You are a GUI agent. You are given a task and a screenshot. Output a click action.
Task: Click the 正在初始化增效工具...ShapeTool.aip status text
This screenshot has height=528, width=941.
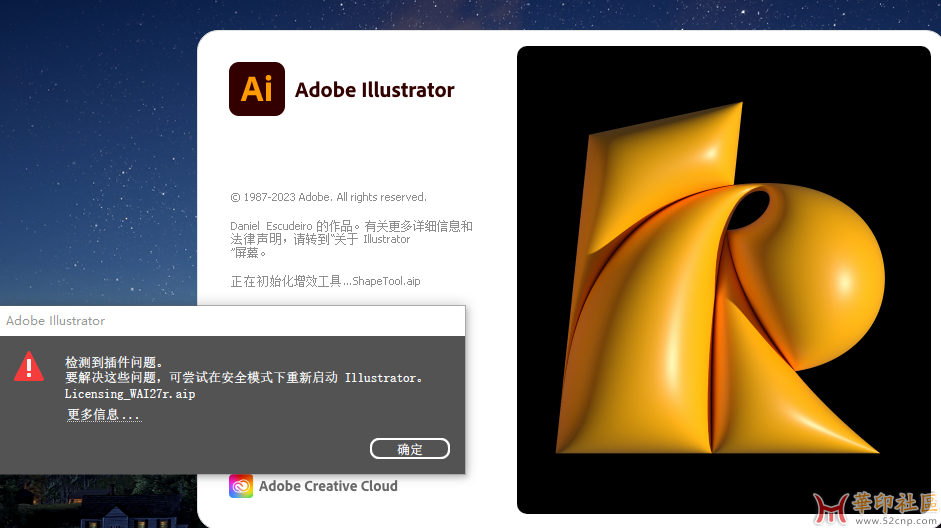pos(325,281)
